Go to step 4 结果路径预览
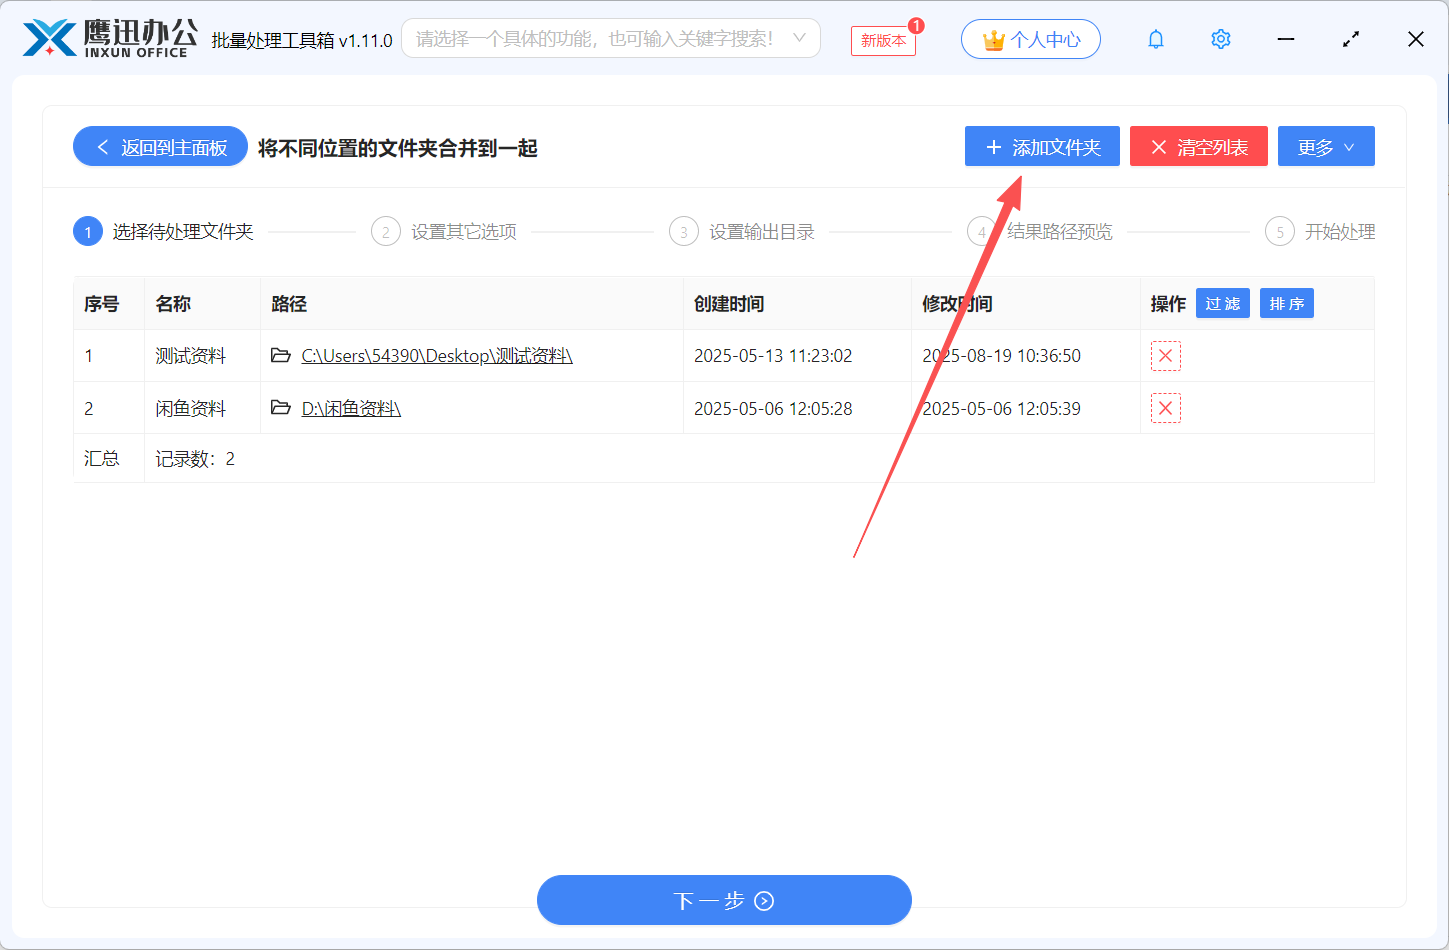Image resolution: width=1449 pixels, height=950 pixels. [x=1040, y=232]
